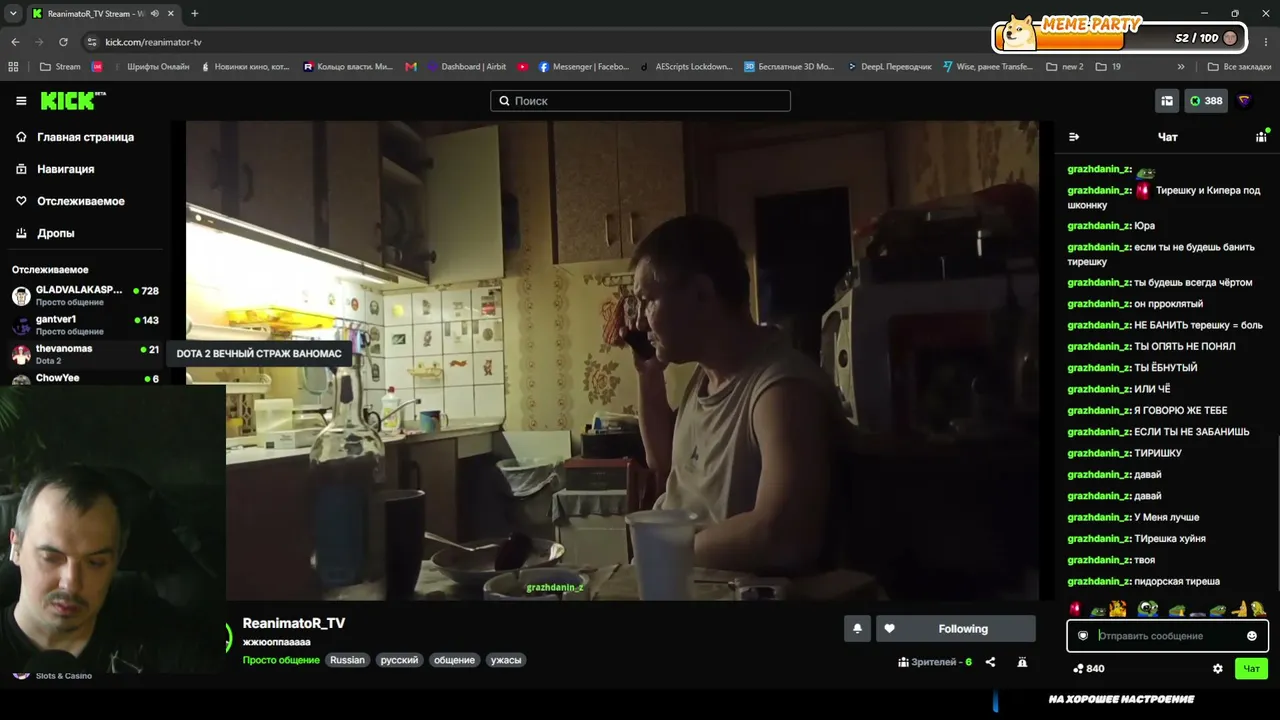Send message with the green 'Чат' button

(1251, 669)
